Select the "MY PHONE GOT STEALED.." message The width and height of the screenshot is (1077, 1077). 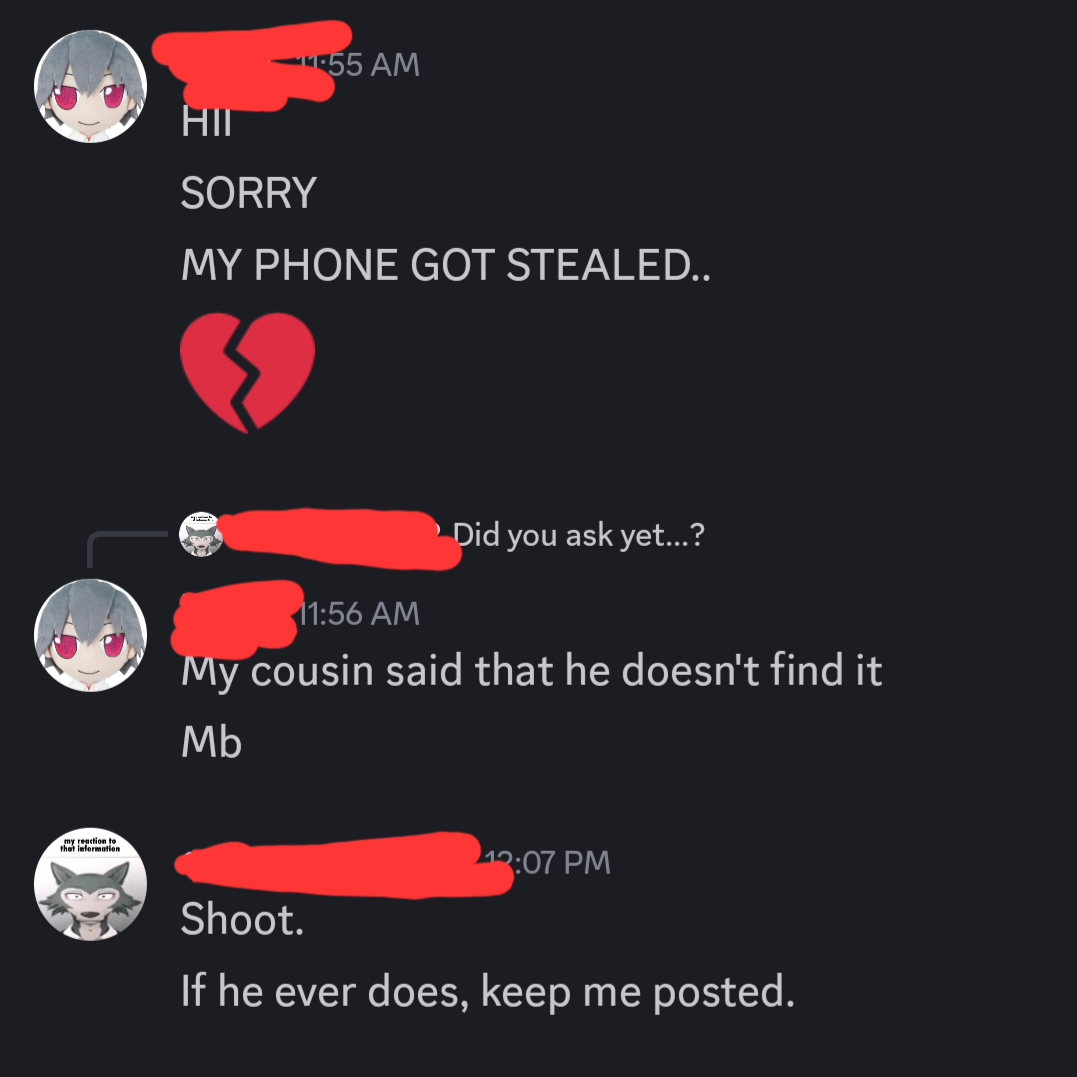click(x=446, y=264)
